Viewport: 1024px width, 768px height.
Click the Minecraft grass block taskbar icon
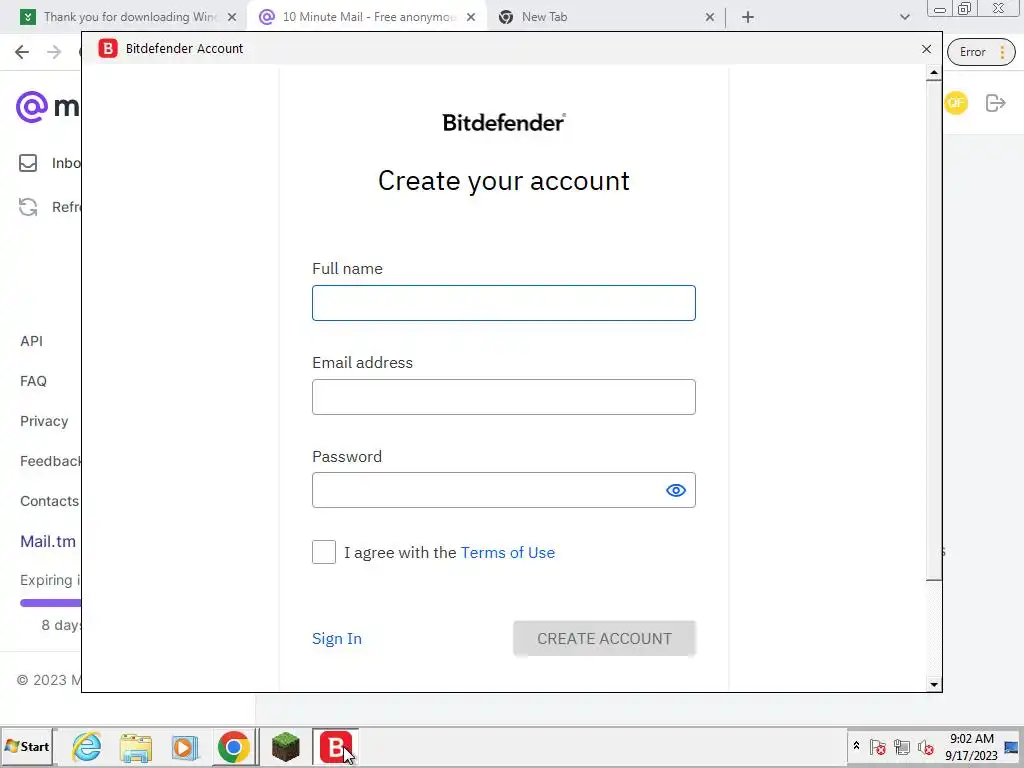[x=286, y=747]
